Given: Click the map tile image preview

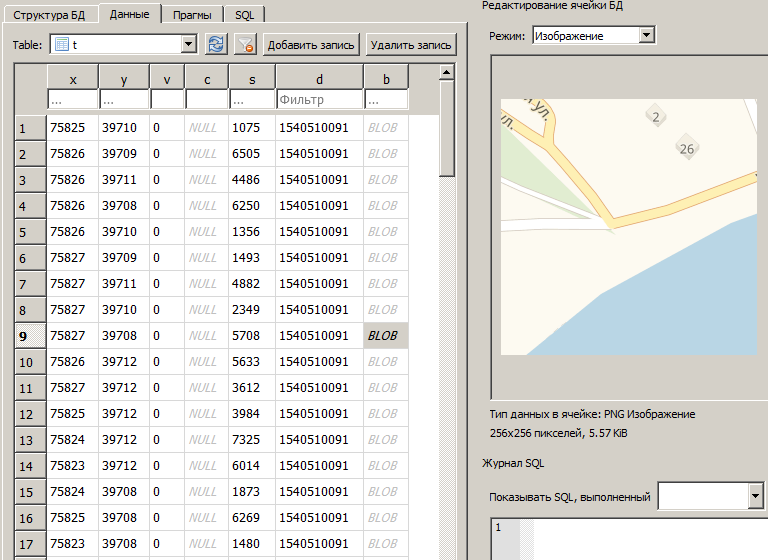Looking at the screenshot, I should tap(628, 227).
